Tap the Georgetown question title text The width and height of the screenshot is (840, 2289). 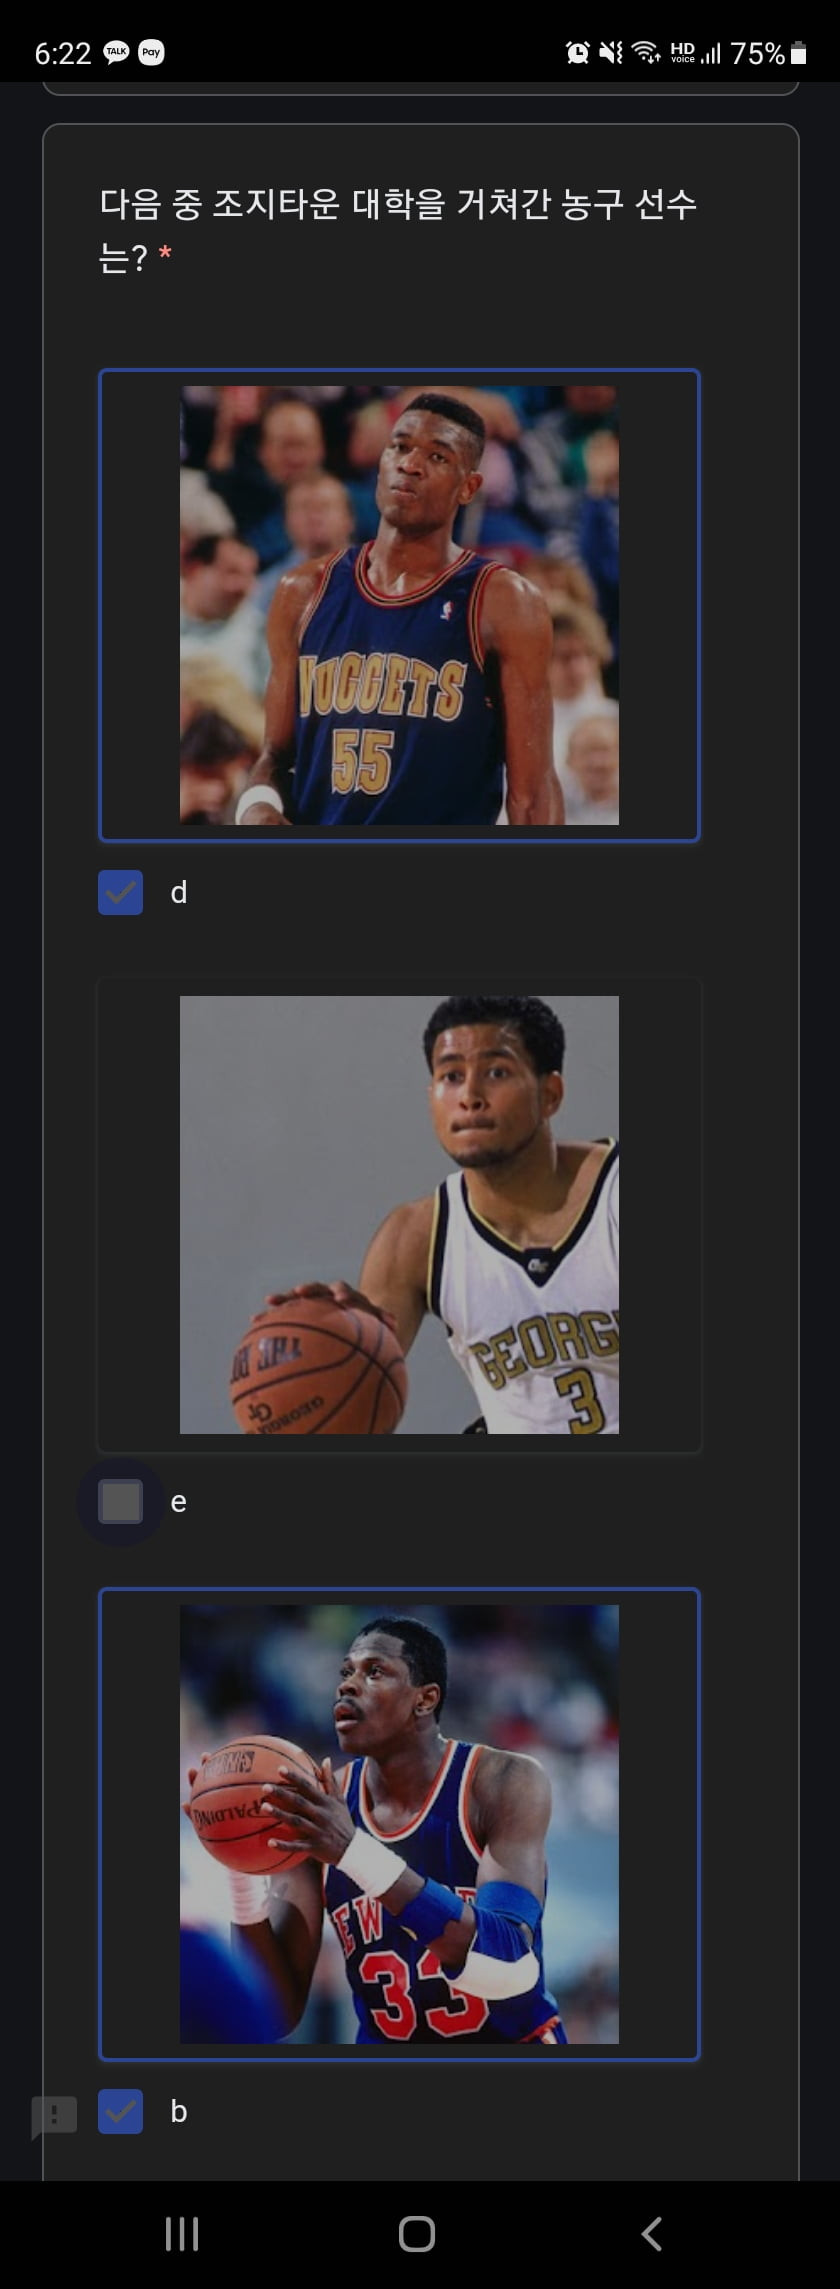point(398,231)
